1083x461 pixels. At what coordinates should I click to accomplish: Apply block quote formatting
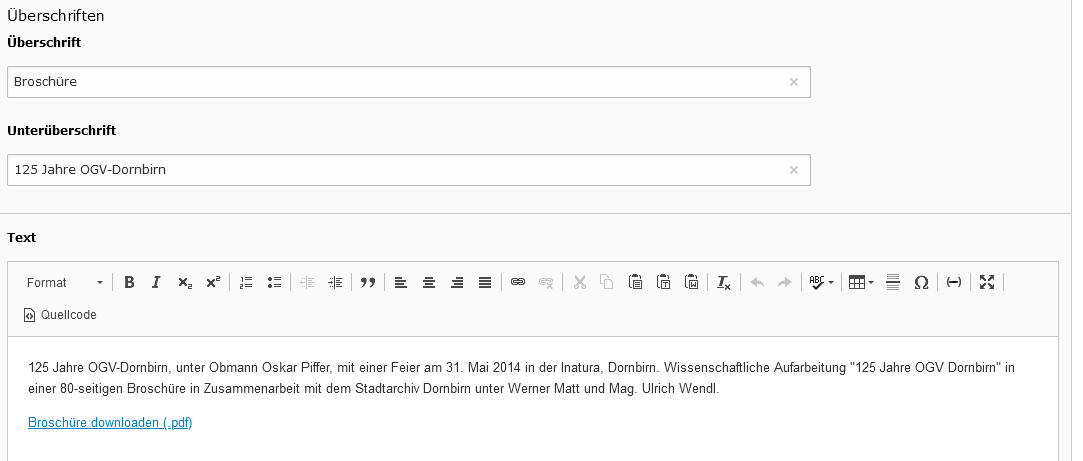pos(367,283)
